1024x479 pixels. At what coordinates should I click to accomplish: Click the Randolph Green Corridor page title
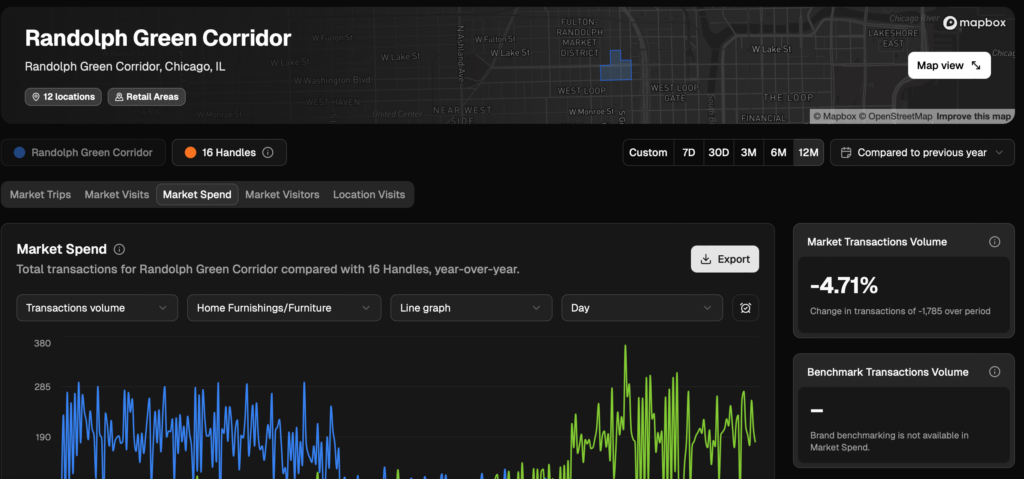158,38
